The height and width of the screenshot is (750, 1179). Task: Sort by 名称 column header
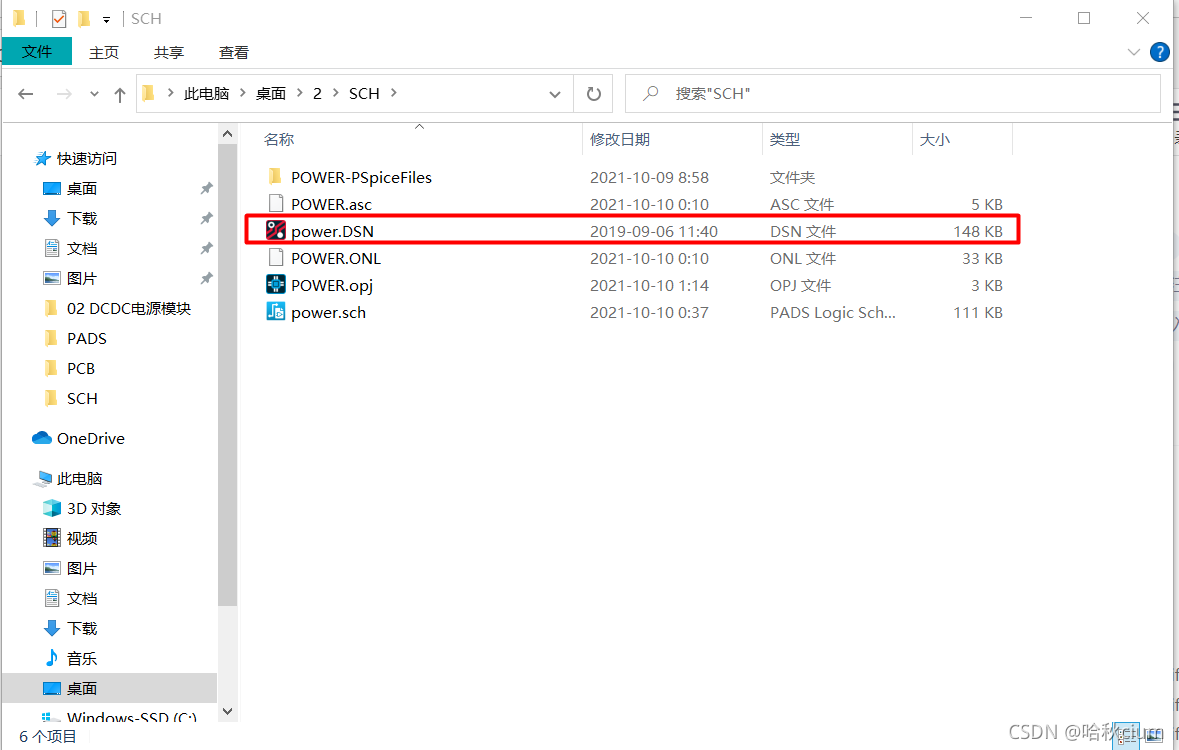(279, 139)
